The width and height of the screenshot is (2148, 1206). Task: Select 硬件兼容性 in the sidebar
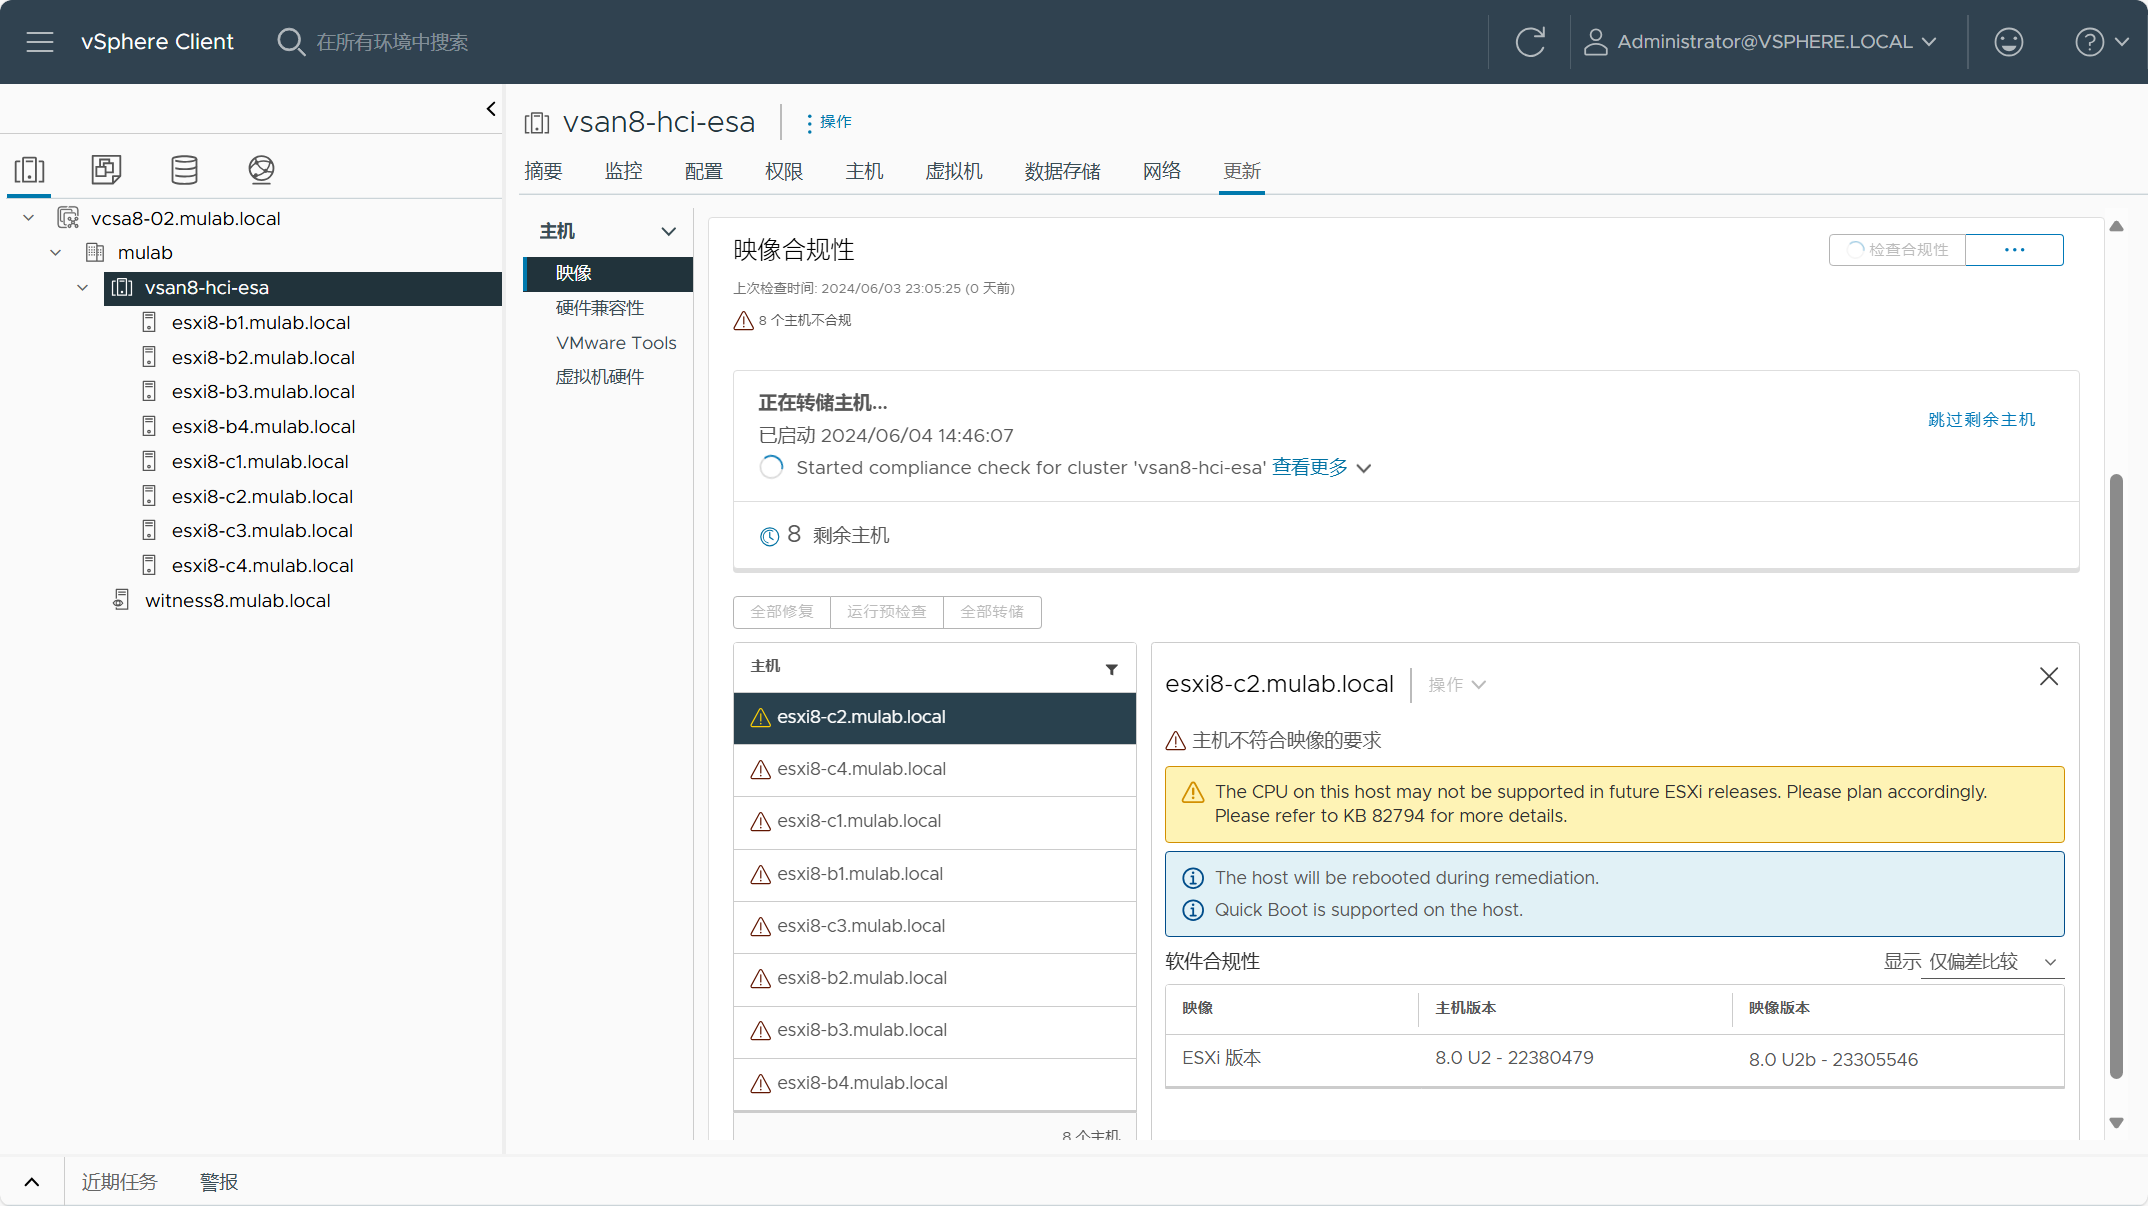pyautogui.click(x=599, y=308)
